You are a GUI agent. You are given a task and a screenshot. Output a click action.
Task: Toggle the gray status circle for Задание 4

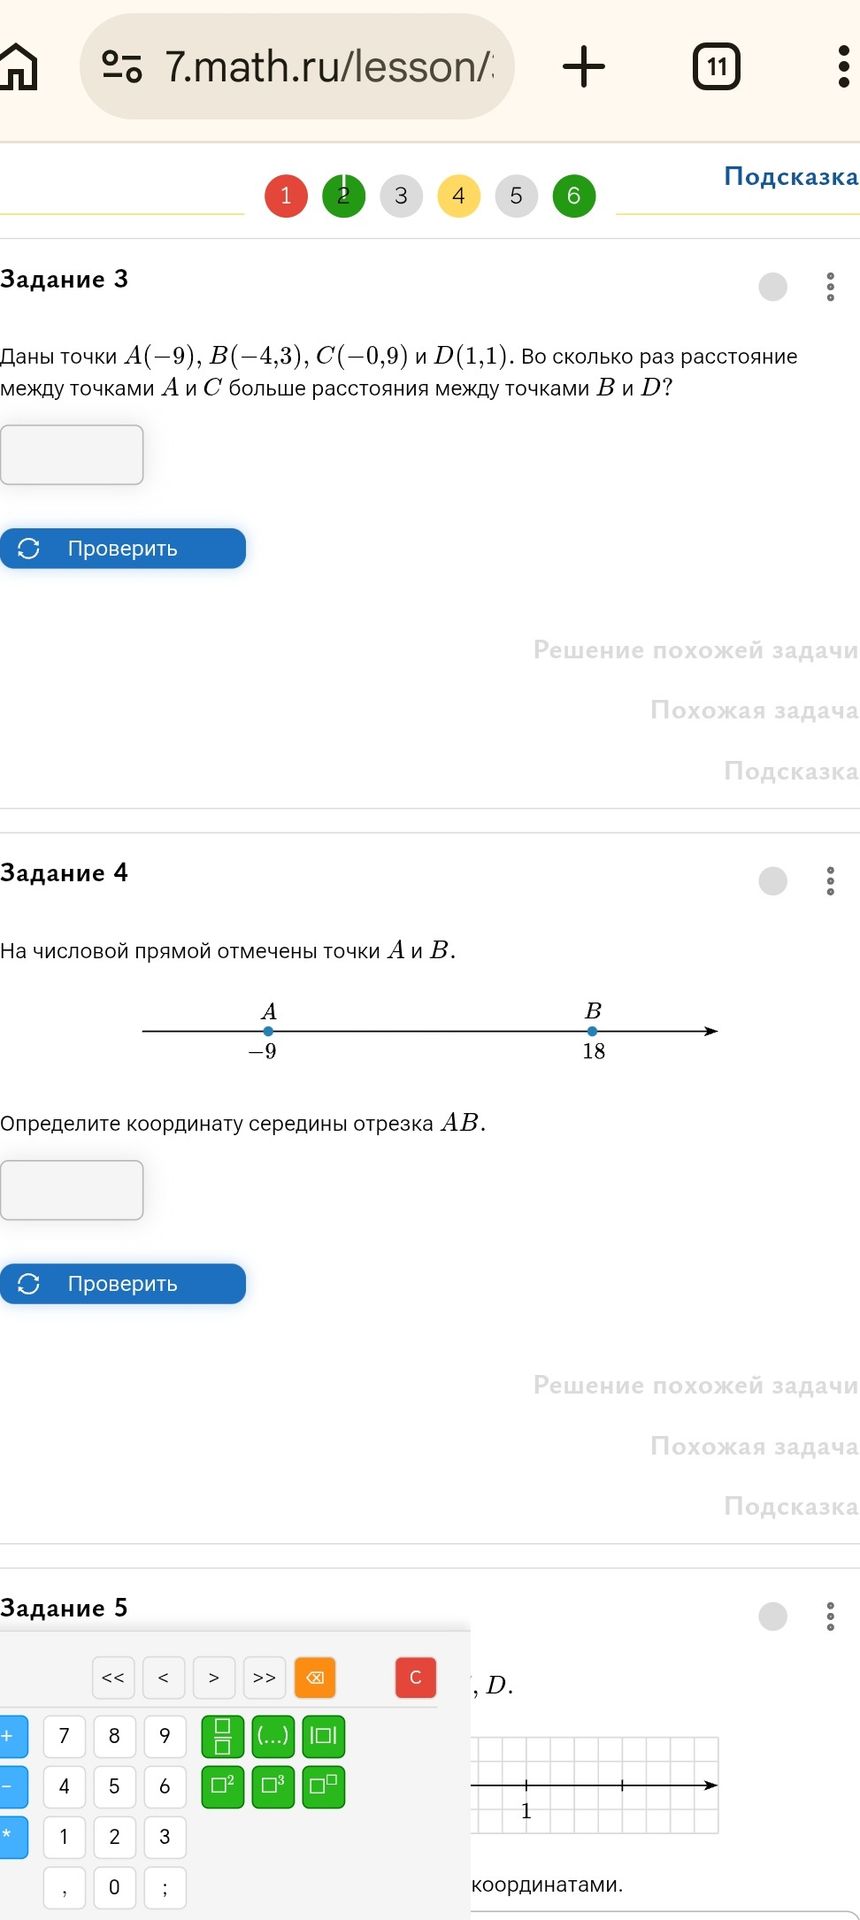pyautogui.click(x=773, y=881)
